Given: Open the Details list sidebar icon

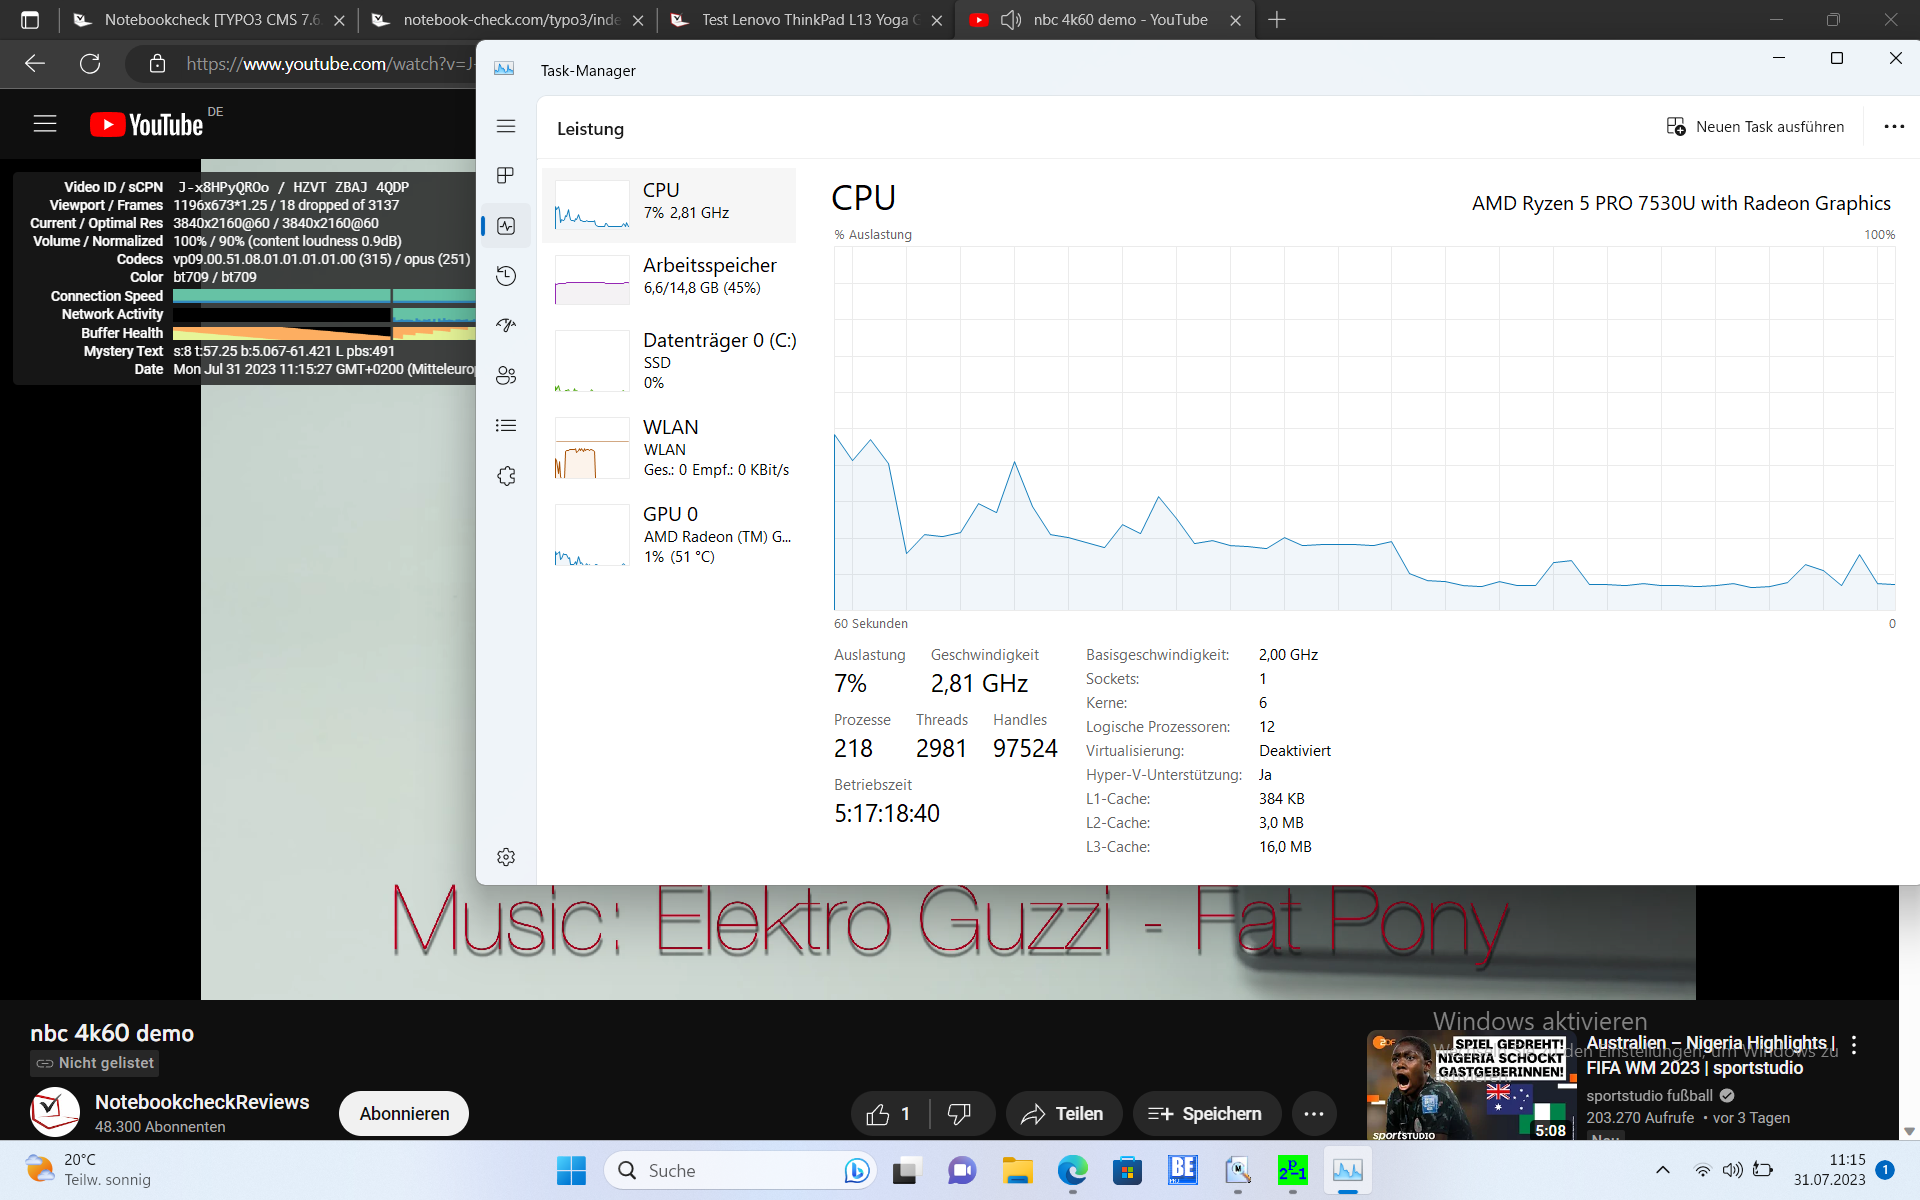Looking at the screenshot, I should [506, 426].
